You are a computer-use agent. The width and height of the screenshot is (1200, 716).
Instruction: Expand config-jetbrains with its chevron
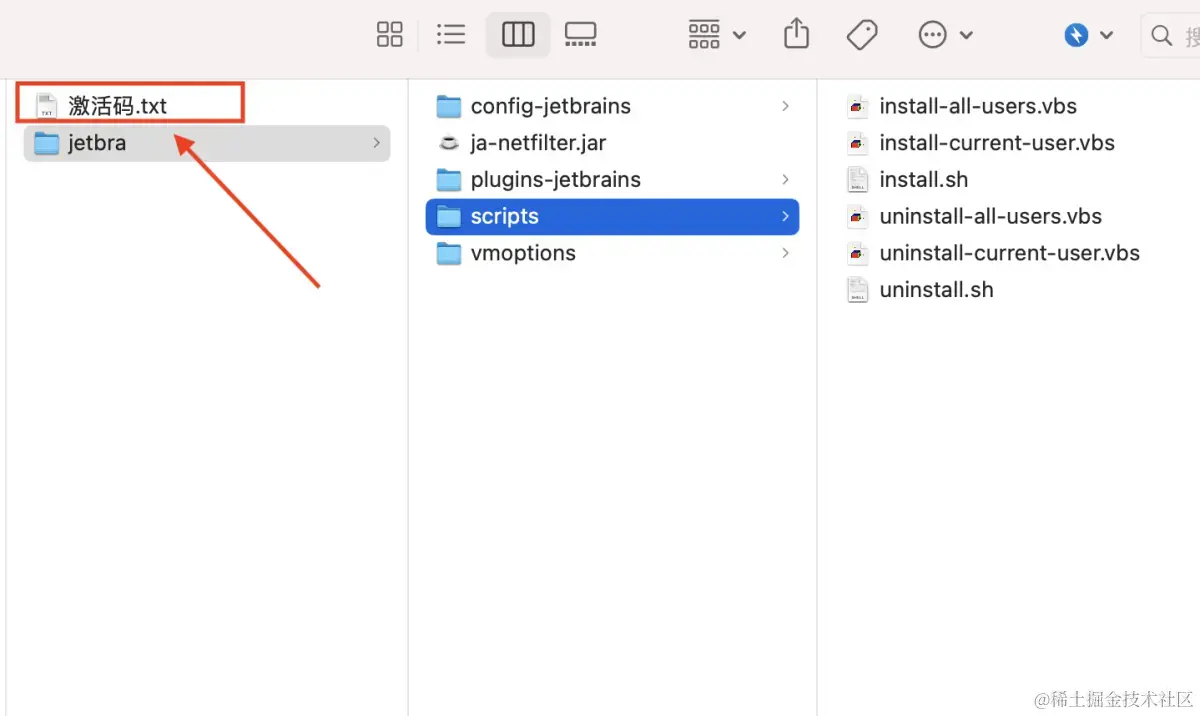click(786, 106)
